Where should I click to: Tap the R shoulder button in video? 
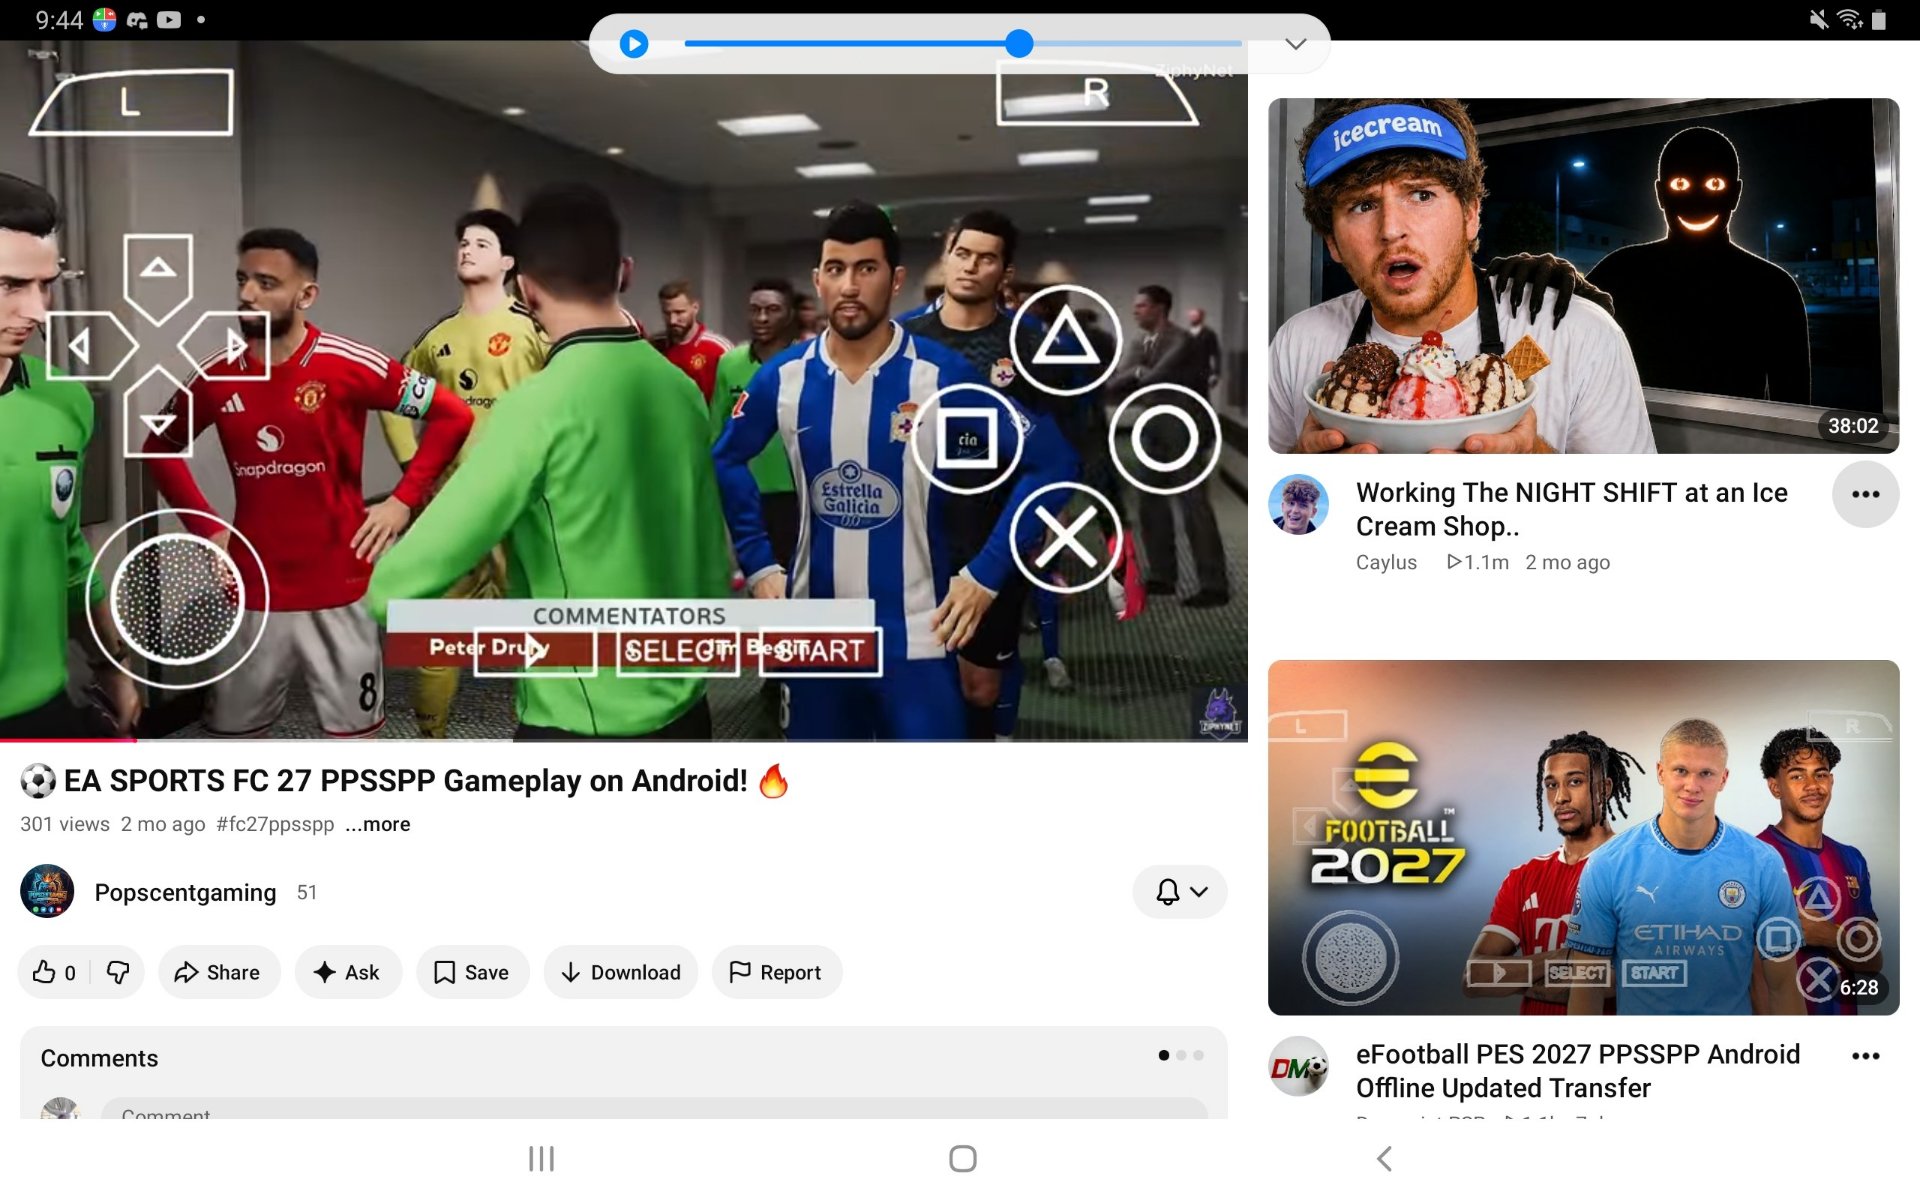coord(1096,95)
